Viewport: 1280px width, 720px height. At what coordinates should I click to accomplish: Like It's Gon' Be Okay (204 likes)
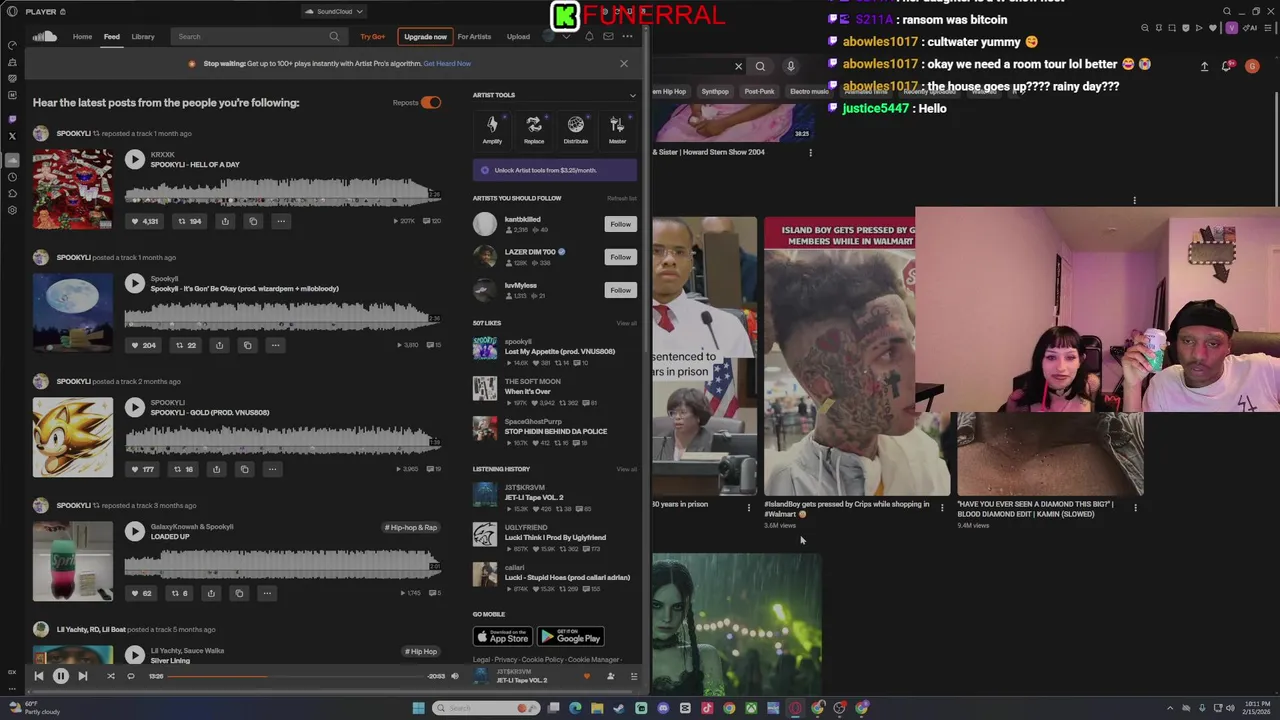coord(143,345)
